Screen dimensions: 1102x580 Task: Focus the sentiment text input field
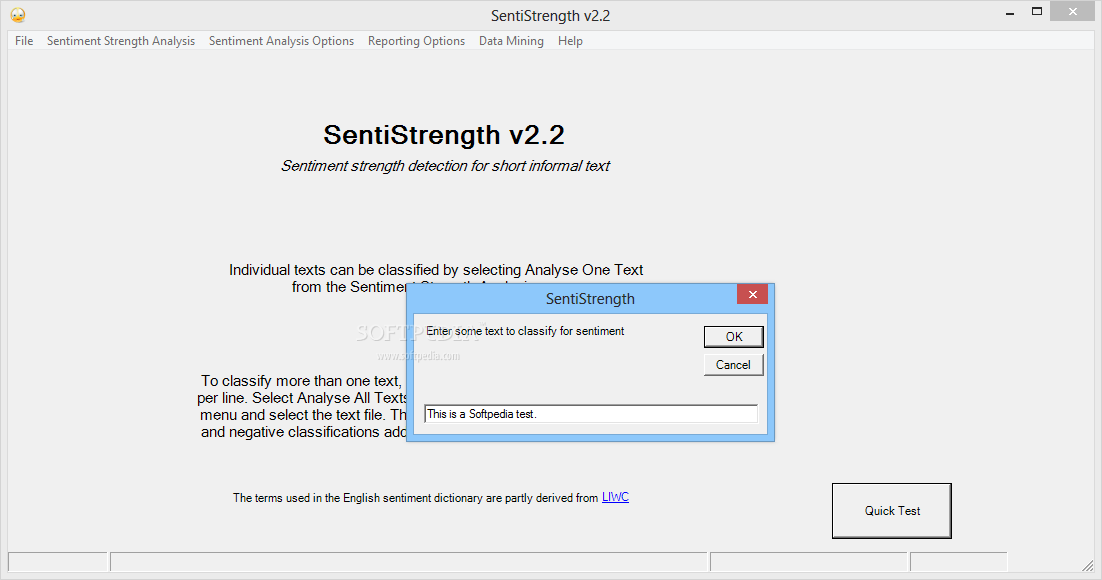click(591, 414)
